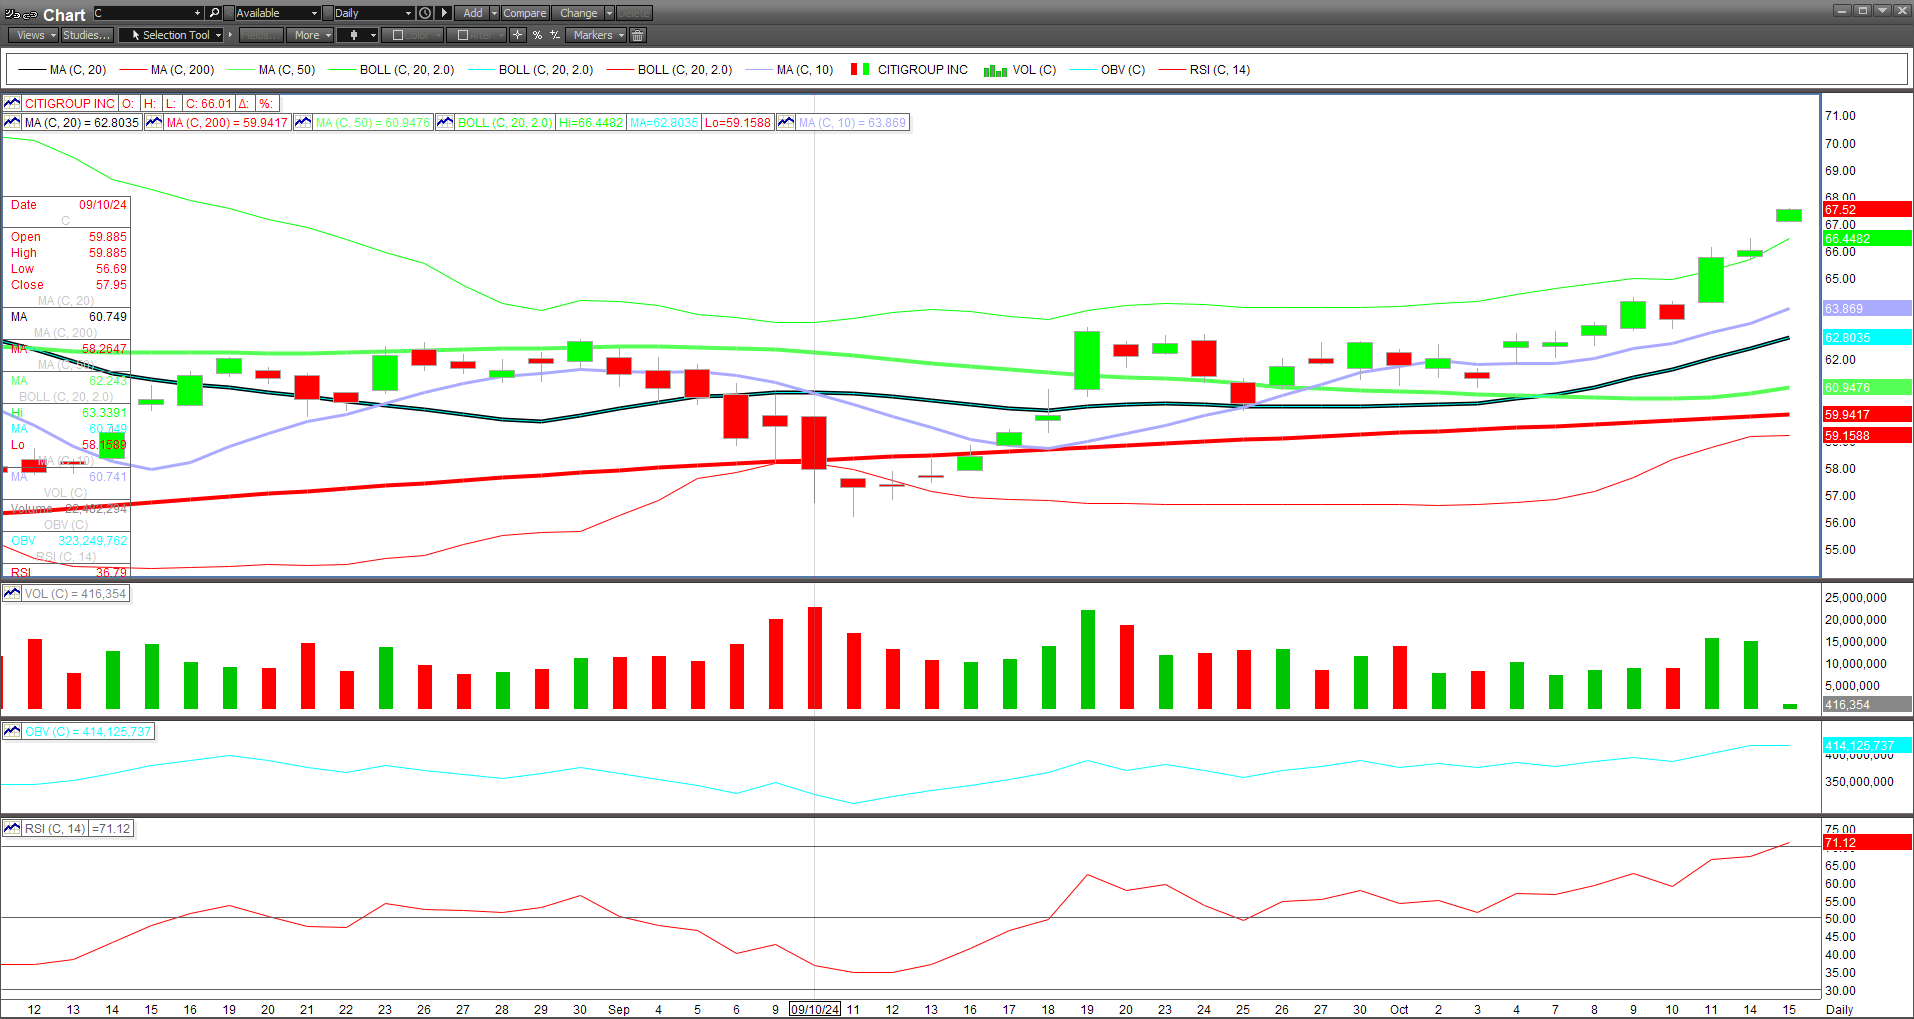
Task: Click the red and green CITIGROUP INC legend swatch
Action: [x=860, y=70]
